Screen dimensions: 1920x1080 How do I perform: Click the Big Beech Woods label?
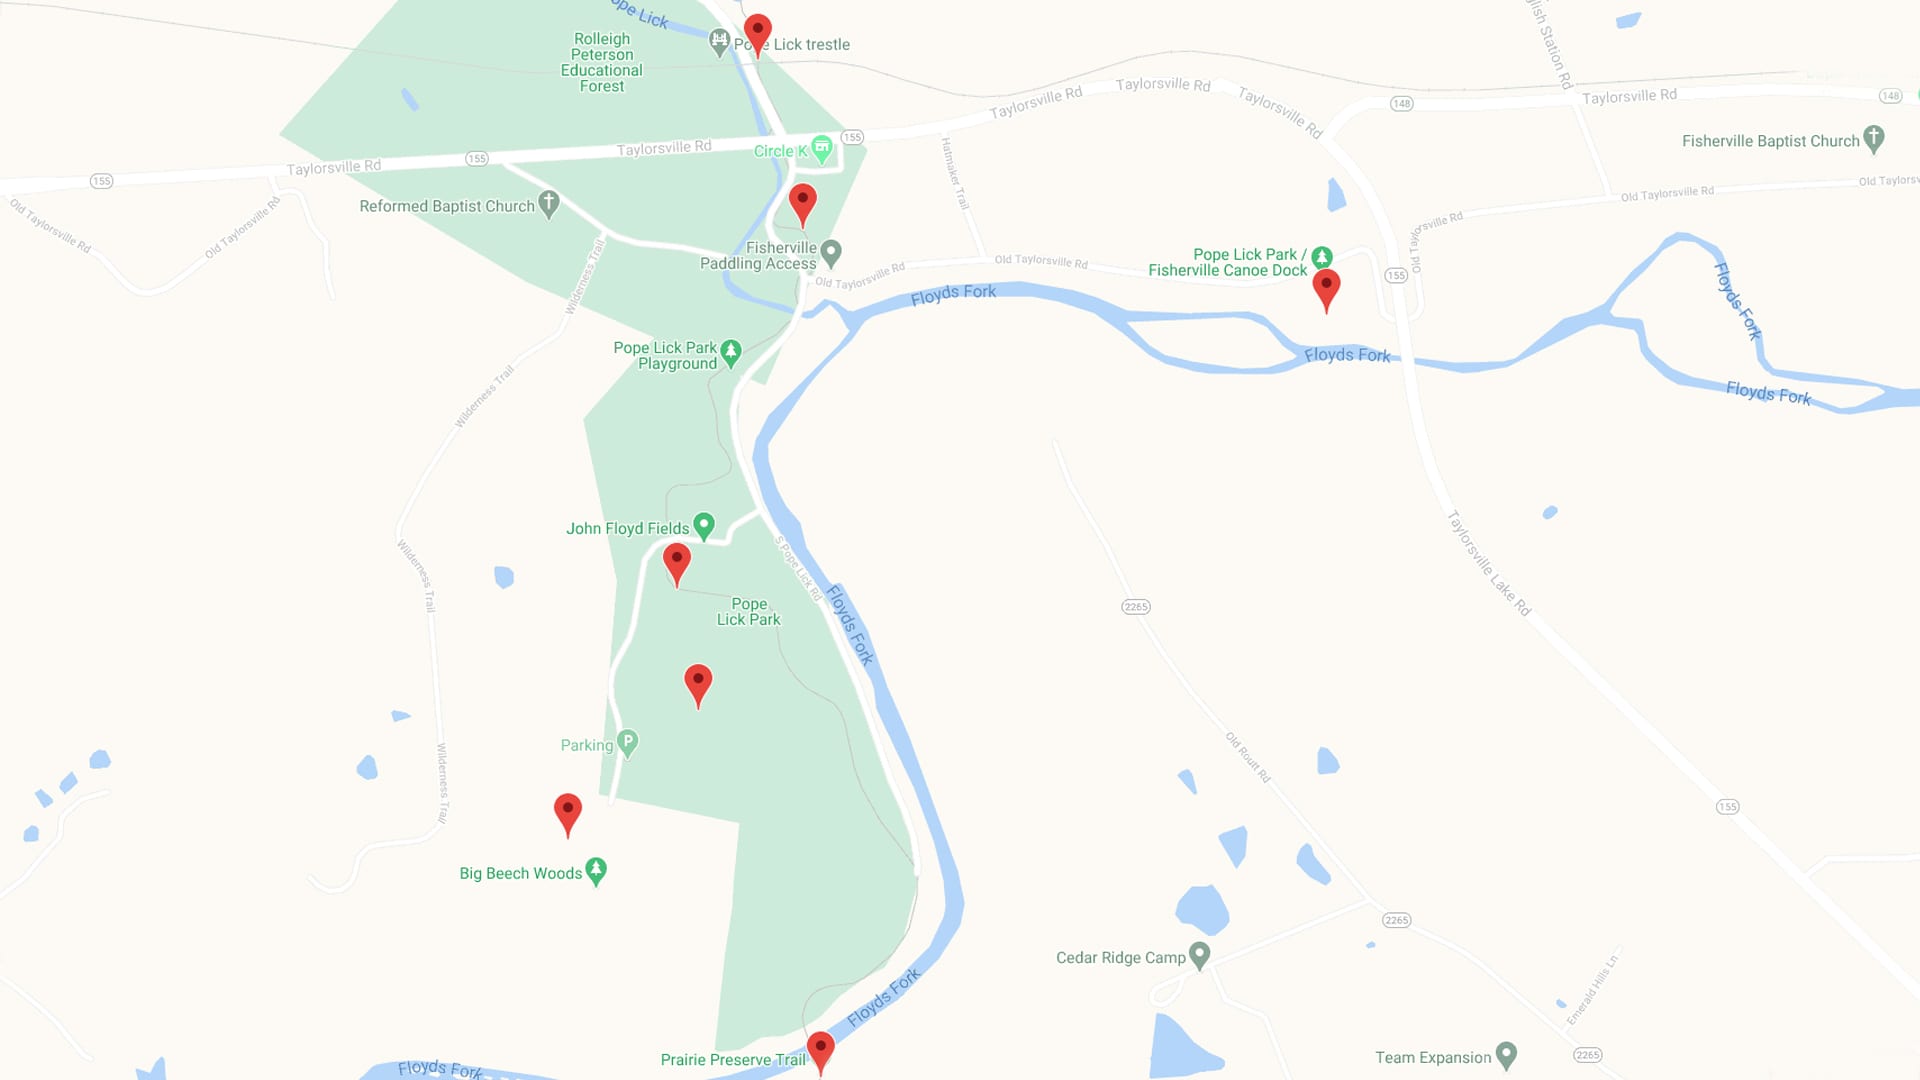tap(521, 873)
